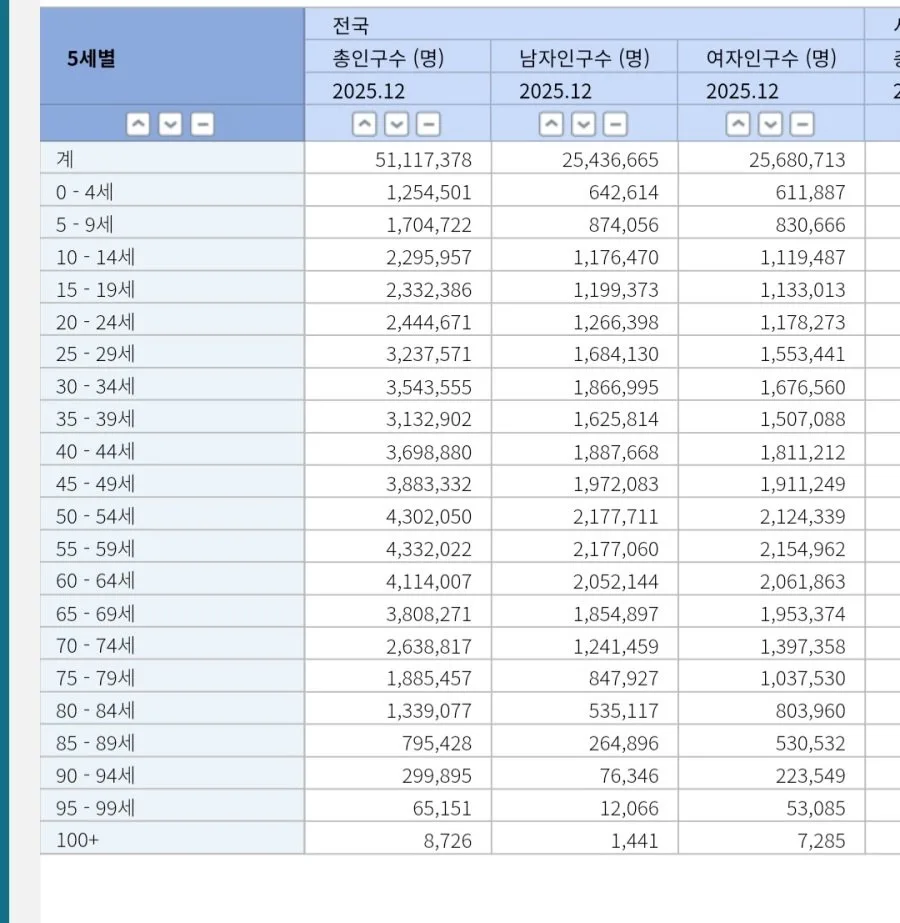
Task: Reset 여자인구수 column sort with minus icon
Action: click(x=802, y=124)
